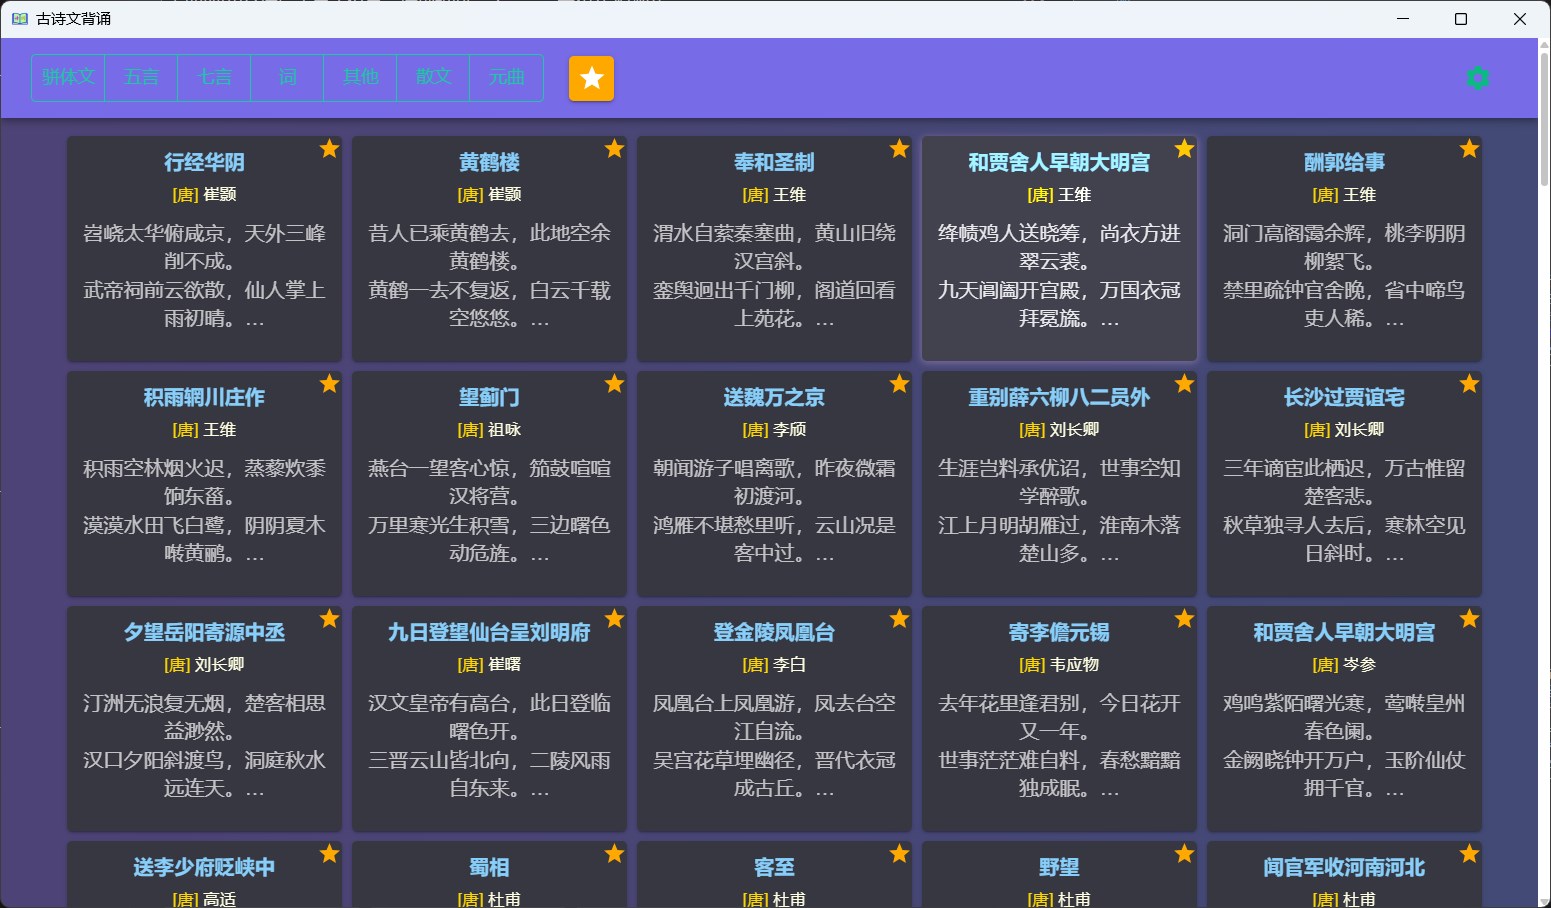This screenshot has height=908, width=1551.
Task: Select the title 长沙过贾谊宅
Action: tap(1344, 398)
